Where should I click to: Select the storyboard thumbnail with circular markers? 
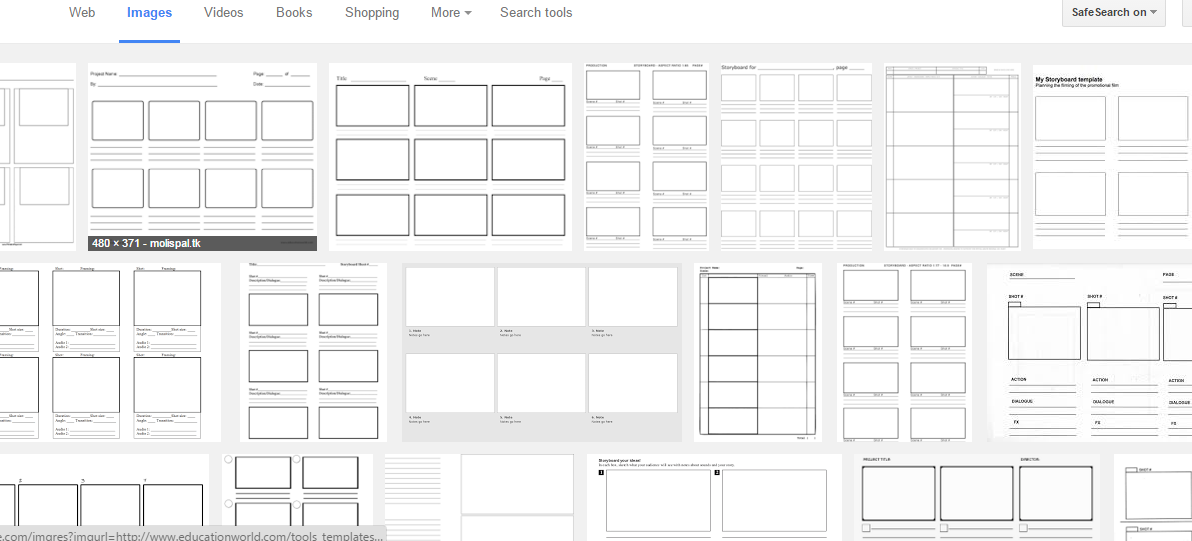pos(297,497)
